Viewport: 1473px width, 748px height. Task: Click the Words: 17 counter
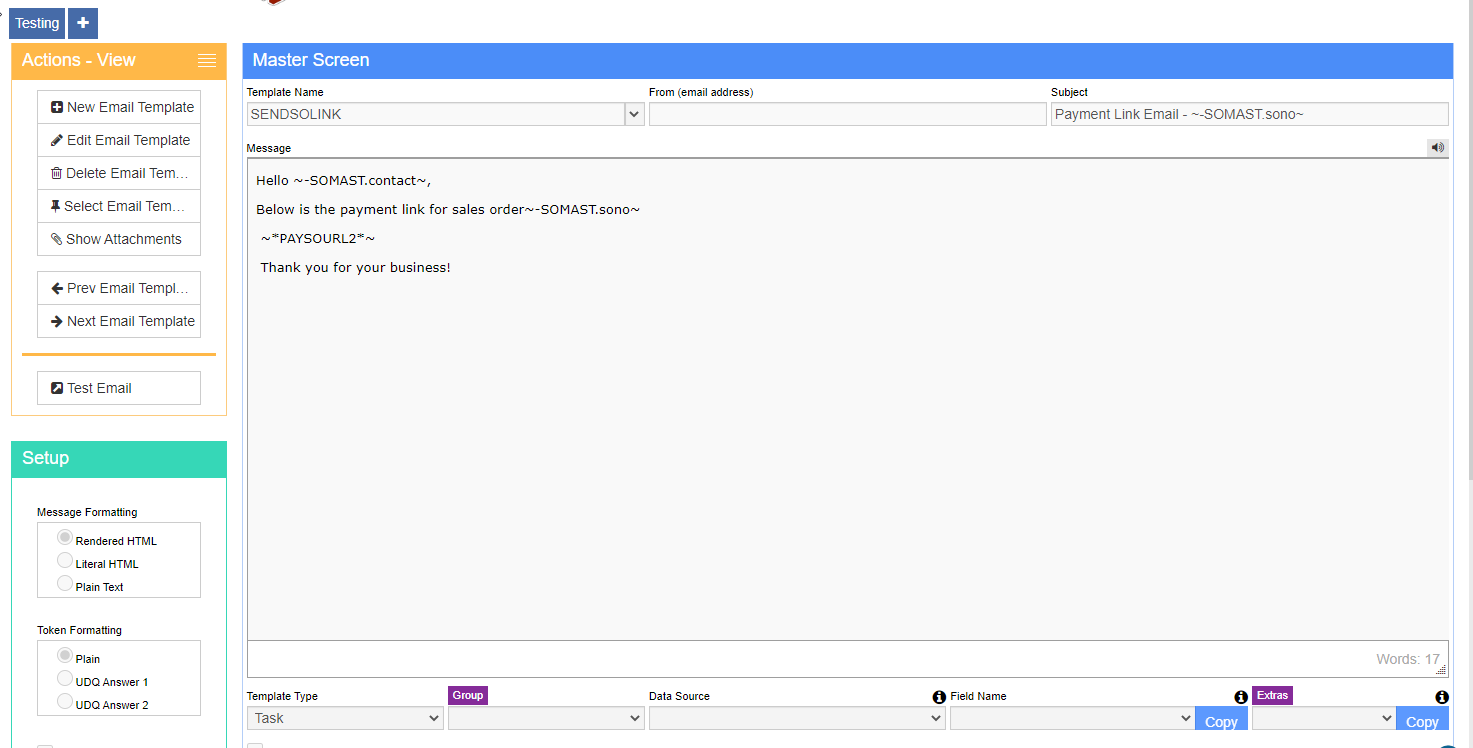tap(1408, 659)
